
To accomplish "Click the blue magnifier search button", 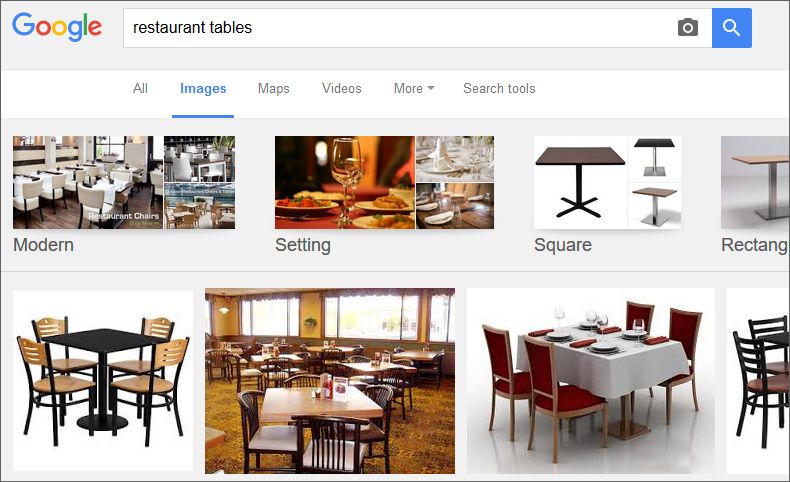I will 732,28.
